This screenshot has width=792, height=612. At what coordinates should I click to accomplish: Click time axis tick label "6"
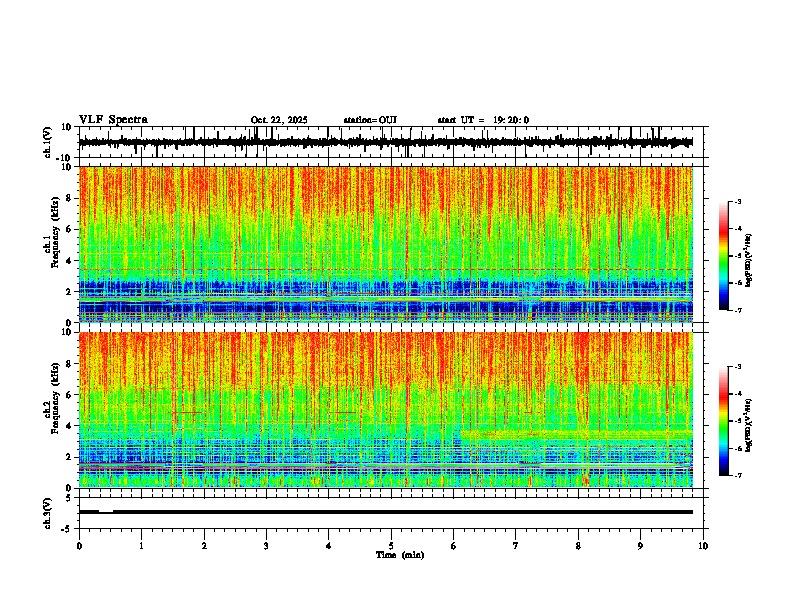pyautogui.click(x=454, y=546)
